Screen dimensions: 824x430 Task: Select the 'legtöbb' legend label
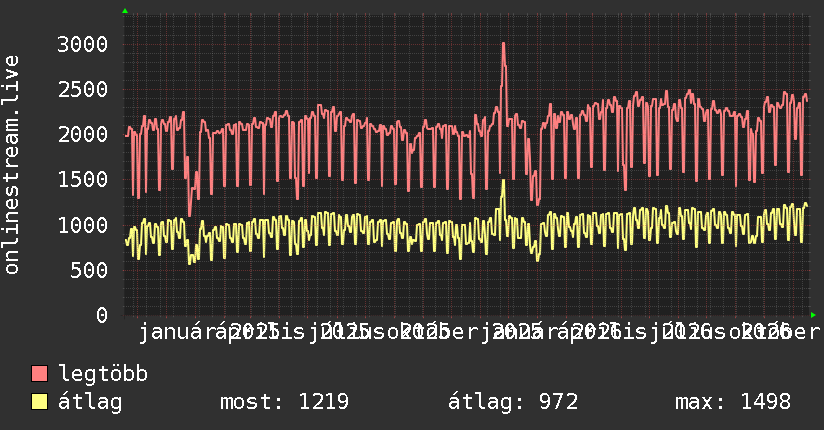[103, 373]
